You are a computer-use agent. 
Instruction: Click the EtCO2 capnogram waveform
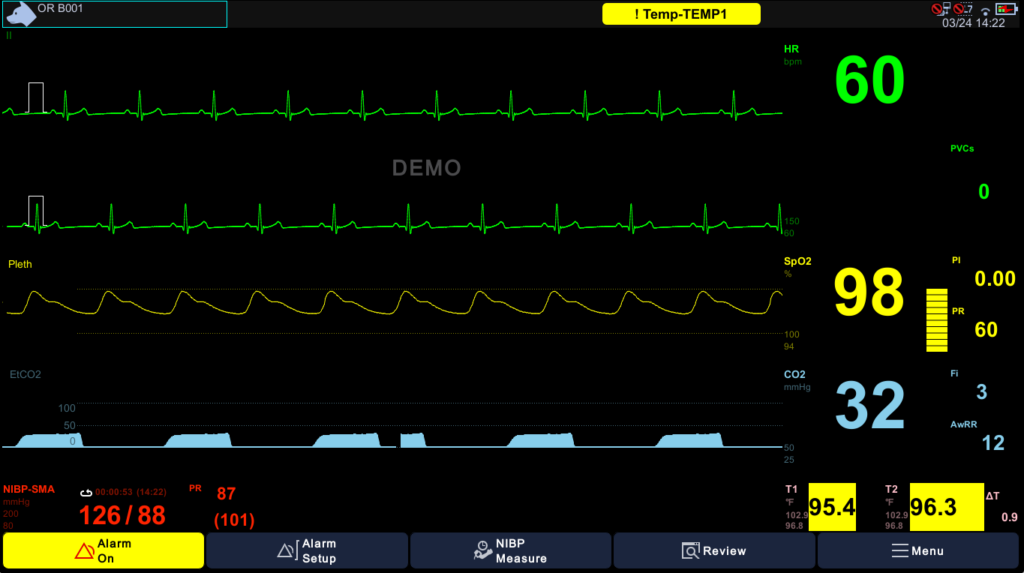point(392,440)
